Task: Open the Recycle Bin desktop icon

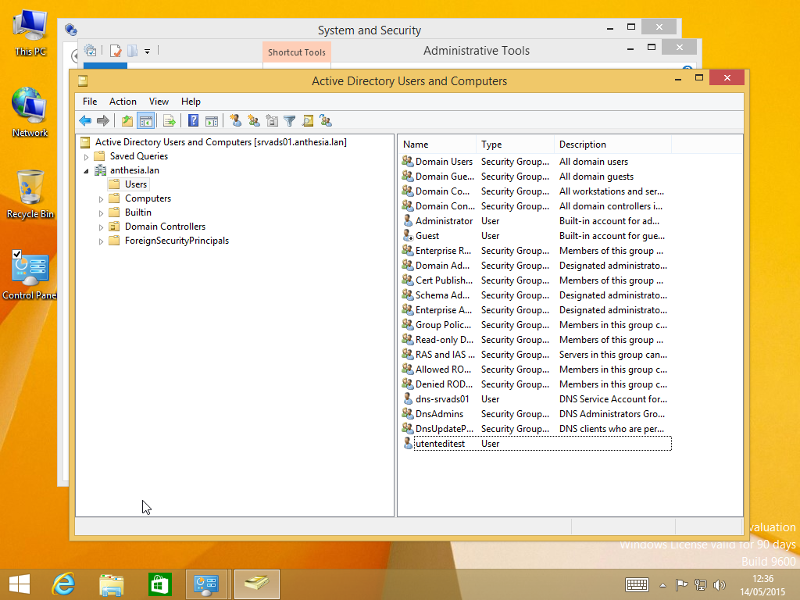Action: (30, 194)
